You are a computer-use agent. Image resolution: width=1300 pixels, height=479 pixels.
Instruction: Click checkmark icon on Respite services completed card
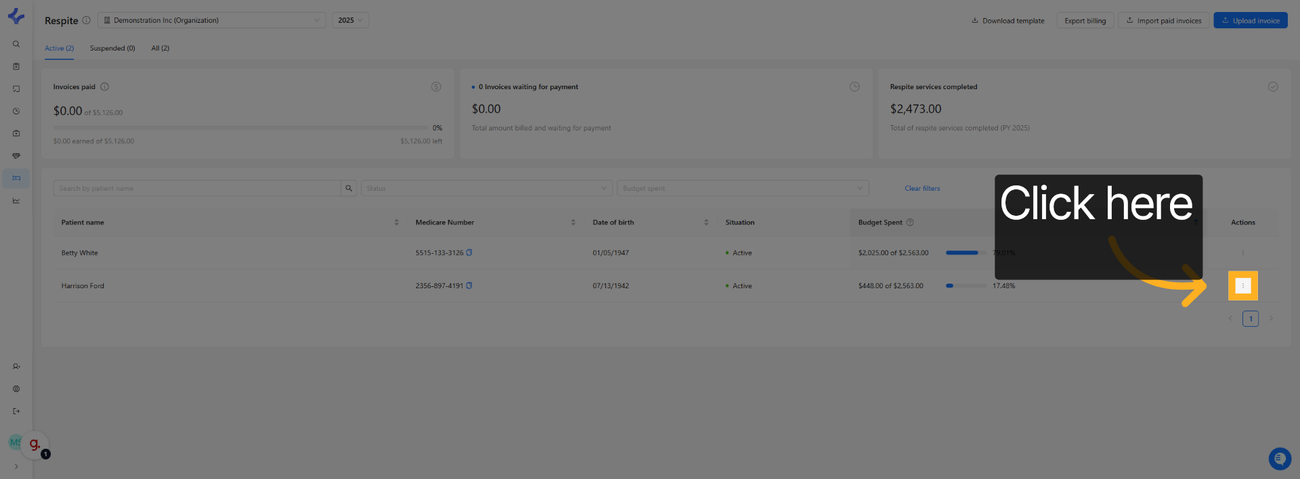pyautogui.click(x=1273, y=87)
